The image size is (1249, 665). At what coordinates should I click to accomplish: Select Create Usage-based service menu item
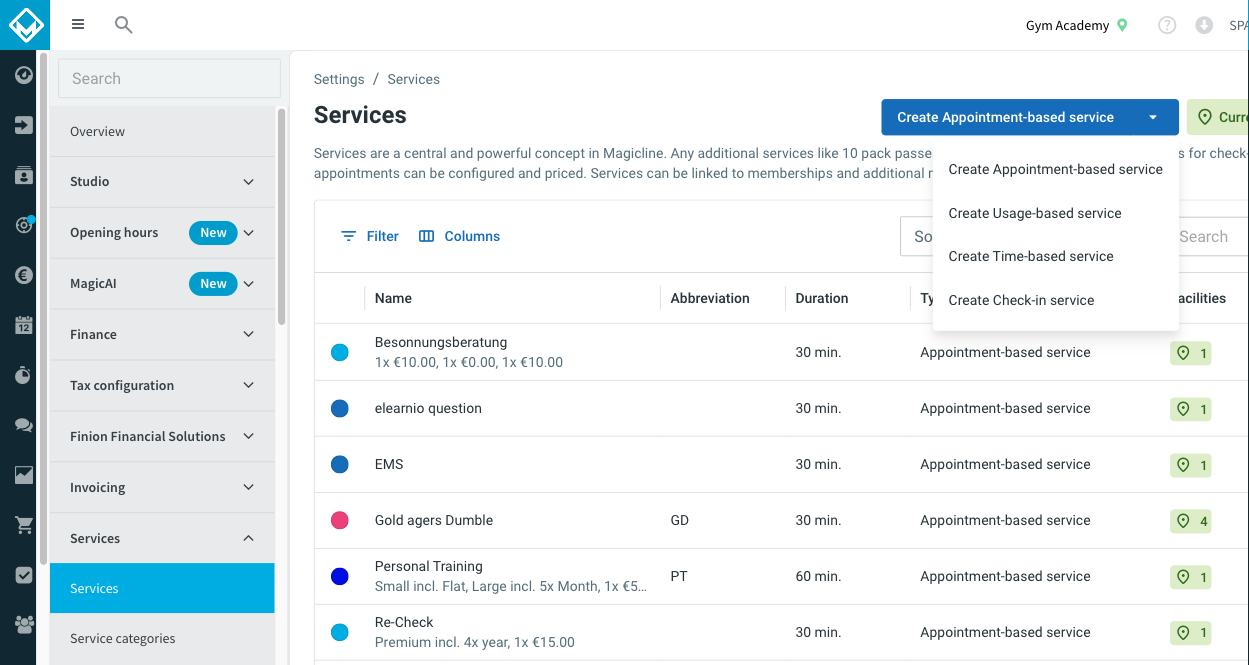click(1055, 213)
